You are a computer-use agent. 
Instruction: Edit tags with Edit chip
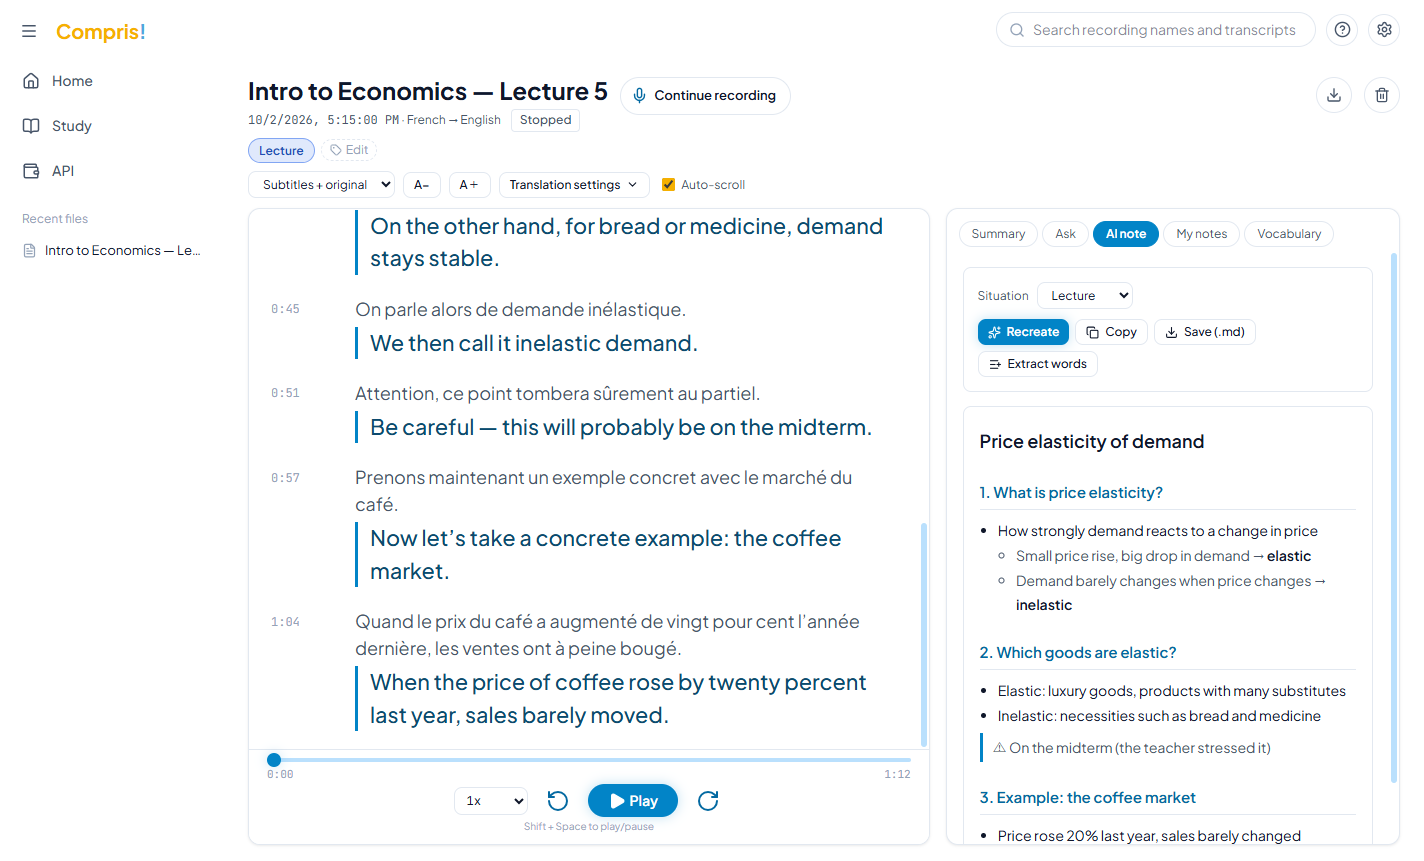click(349, 150)
